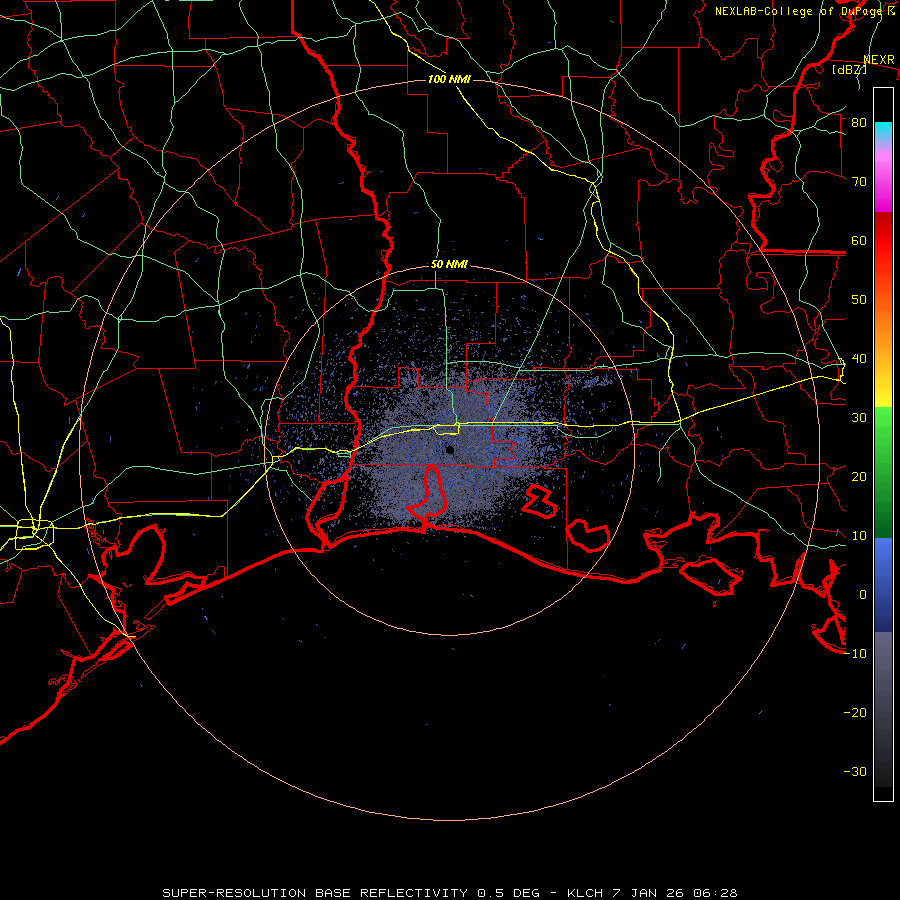Click the cyan top band of the color bar
The height and width of the screenshot is (900, 900).
point(883,132)
